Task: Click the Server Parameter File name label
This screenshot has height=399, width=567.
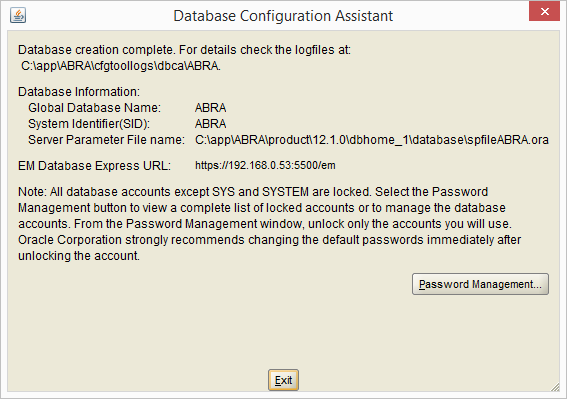Action: [x=106, y=140]
